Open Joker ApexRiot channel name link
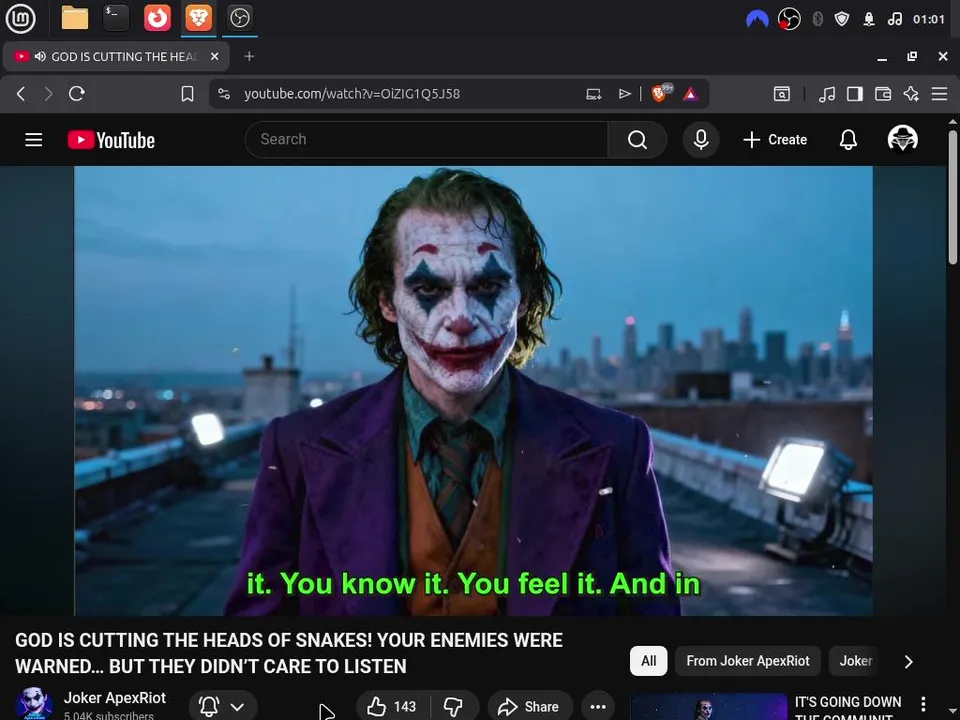Viewport: 960px width, 720px height. (114, 698)
